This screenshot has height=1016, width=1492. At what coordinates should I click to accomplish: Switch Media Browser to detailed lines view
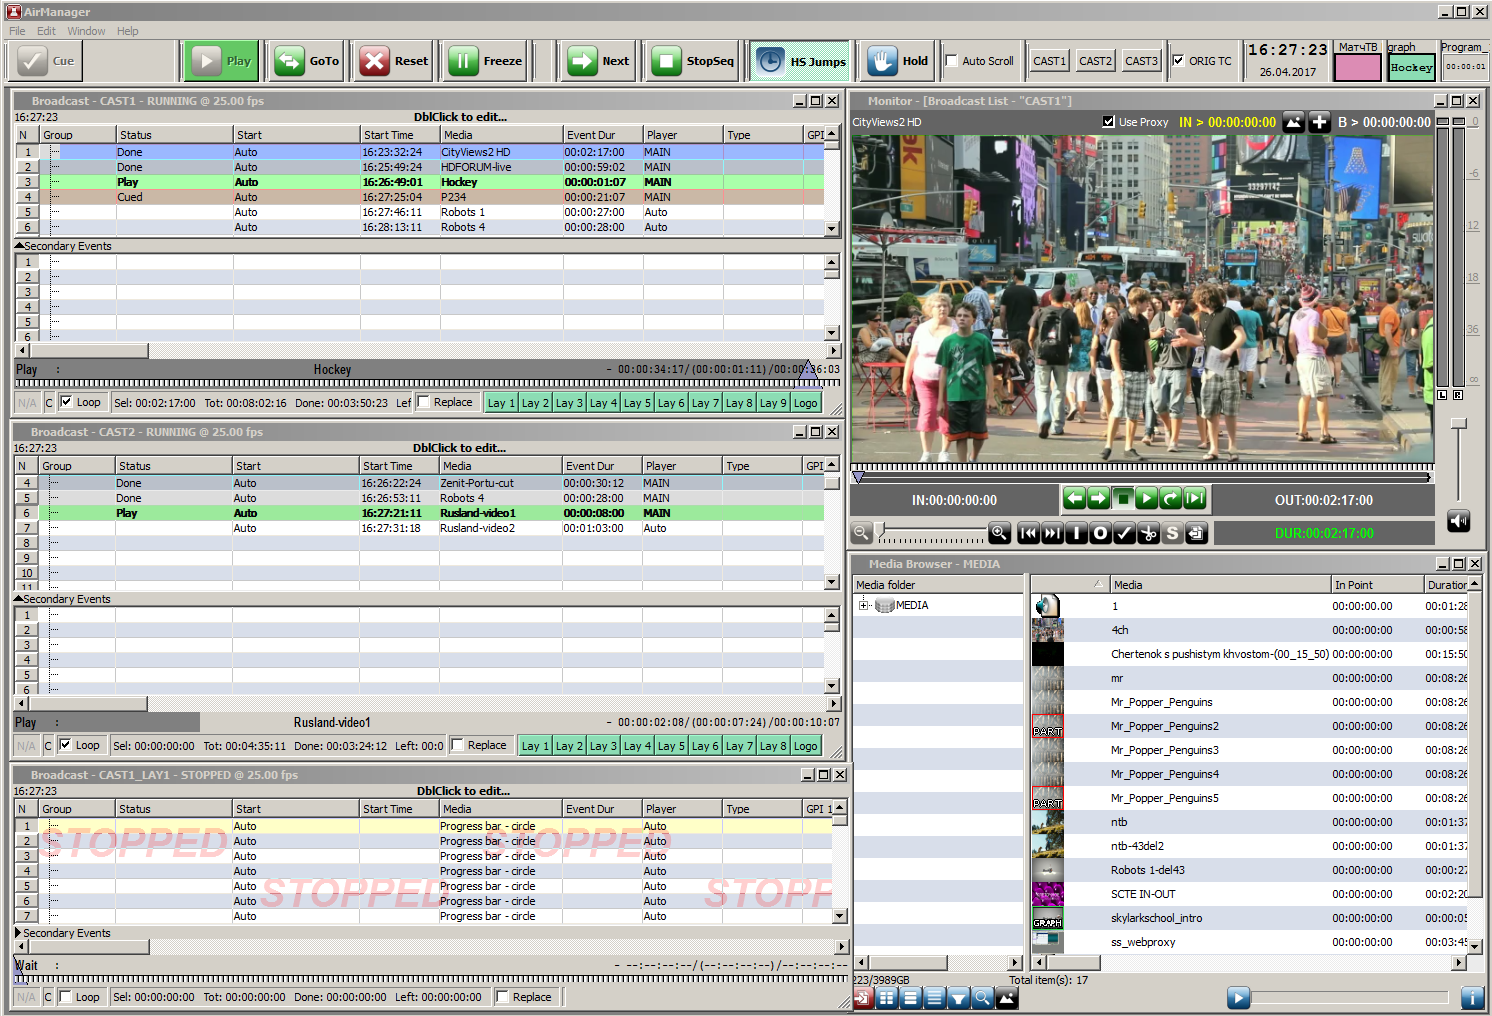934,997
